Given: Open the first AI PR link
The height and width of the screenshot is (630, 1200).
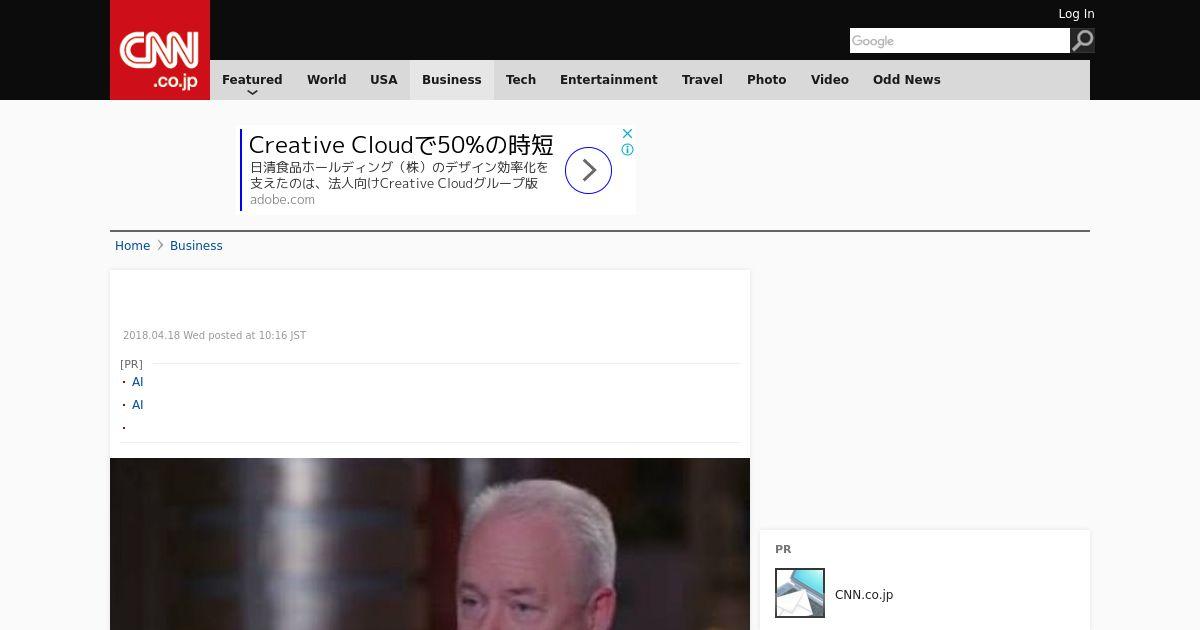Looking at the screenshot, I should [138, 382].
